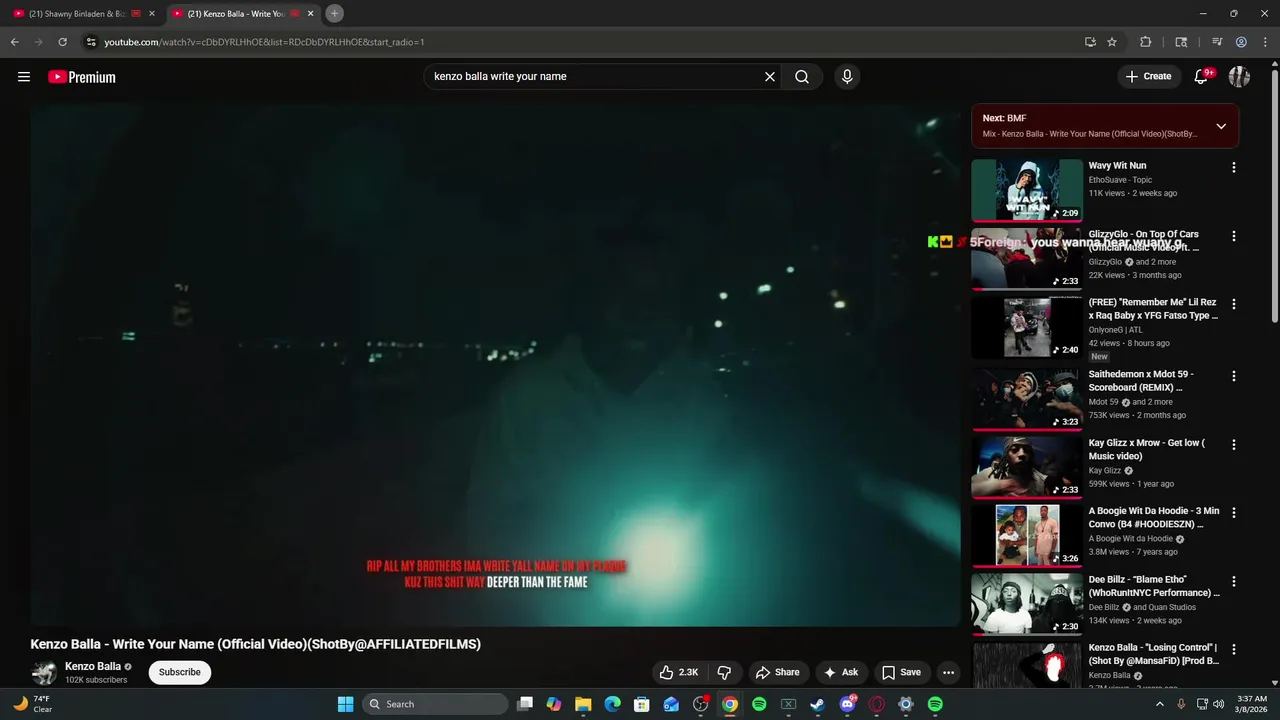Viewport: 1280px width, 720px height.
Task: Open Chrome three-dot menu
Action: [x=1263, y=42]
